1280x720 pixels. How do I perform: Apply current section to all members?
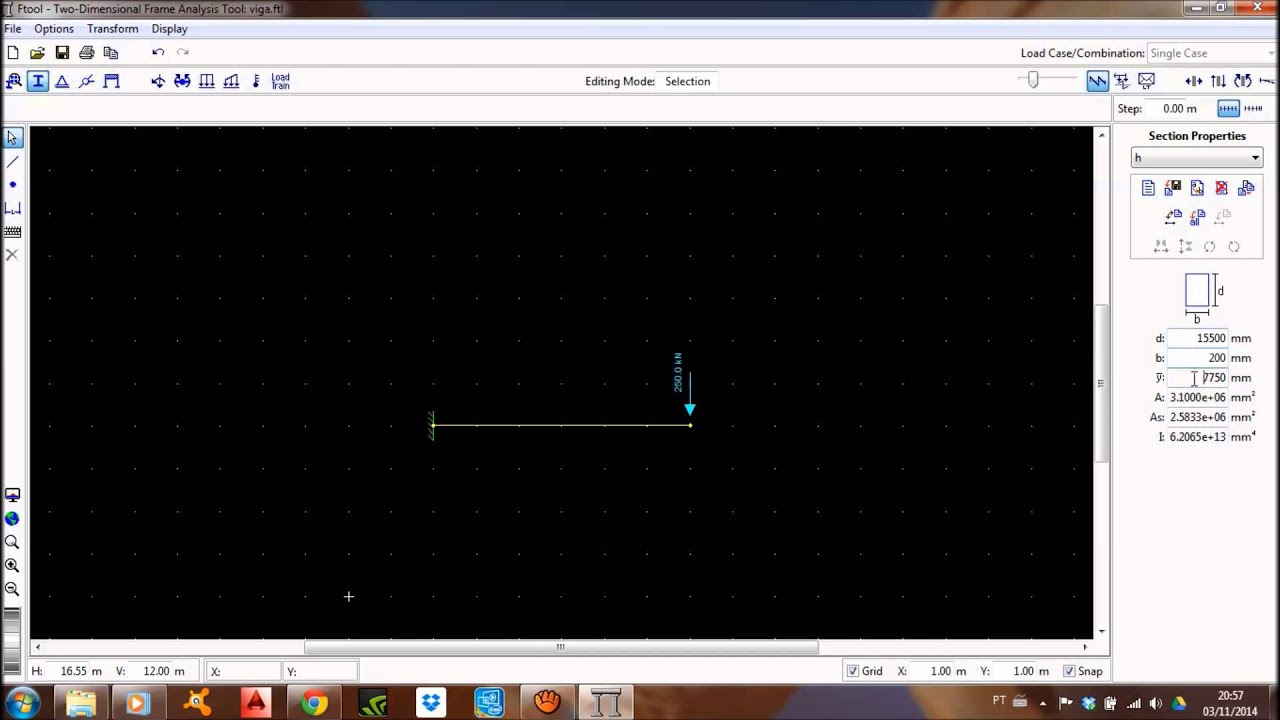(x=1197, y=216)
